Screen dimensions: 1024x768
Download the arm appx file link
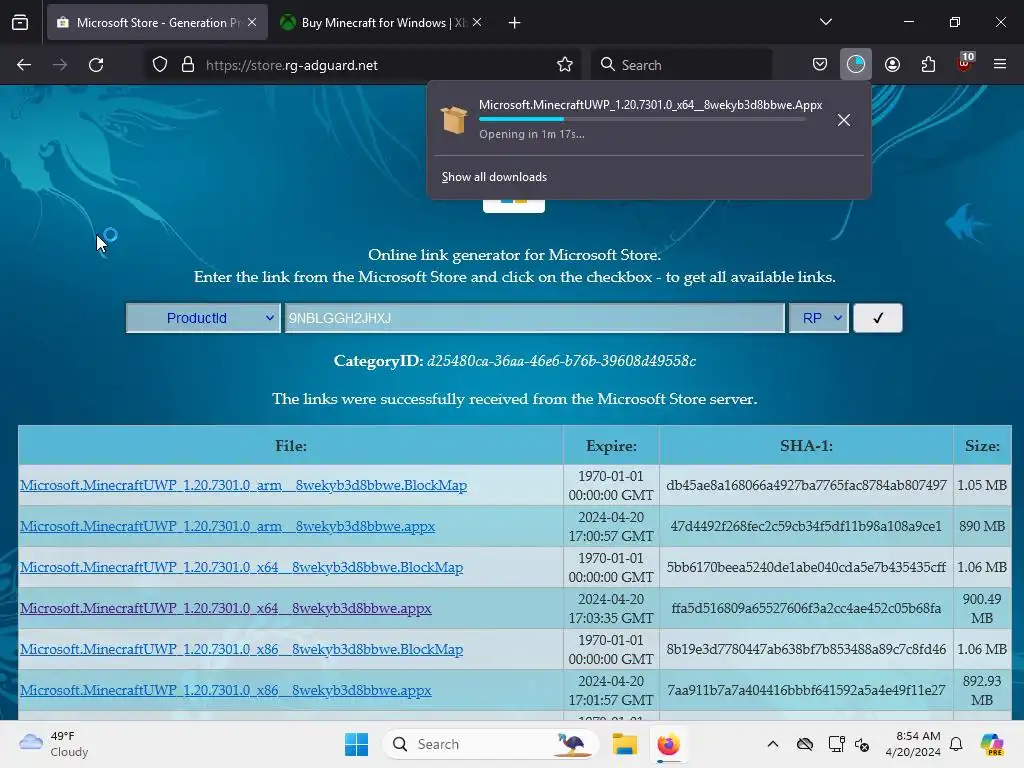point(227,526)
